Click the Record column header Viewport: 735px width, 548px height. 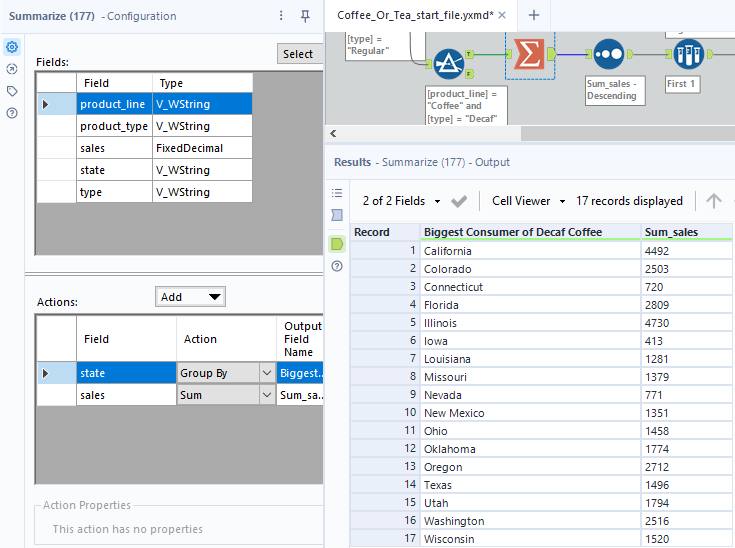click(384, 232)
